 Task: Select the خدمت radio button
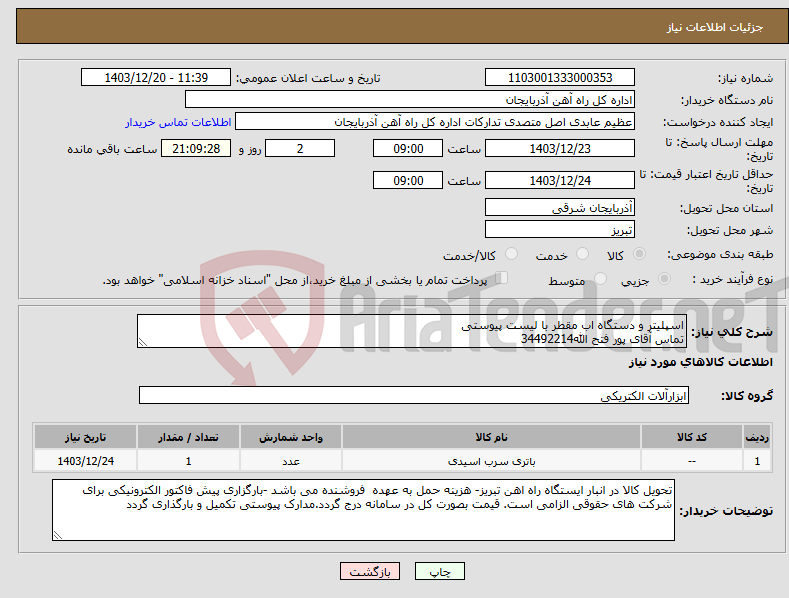coord(582,254)
